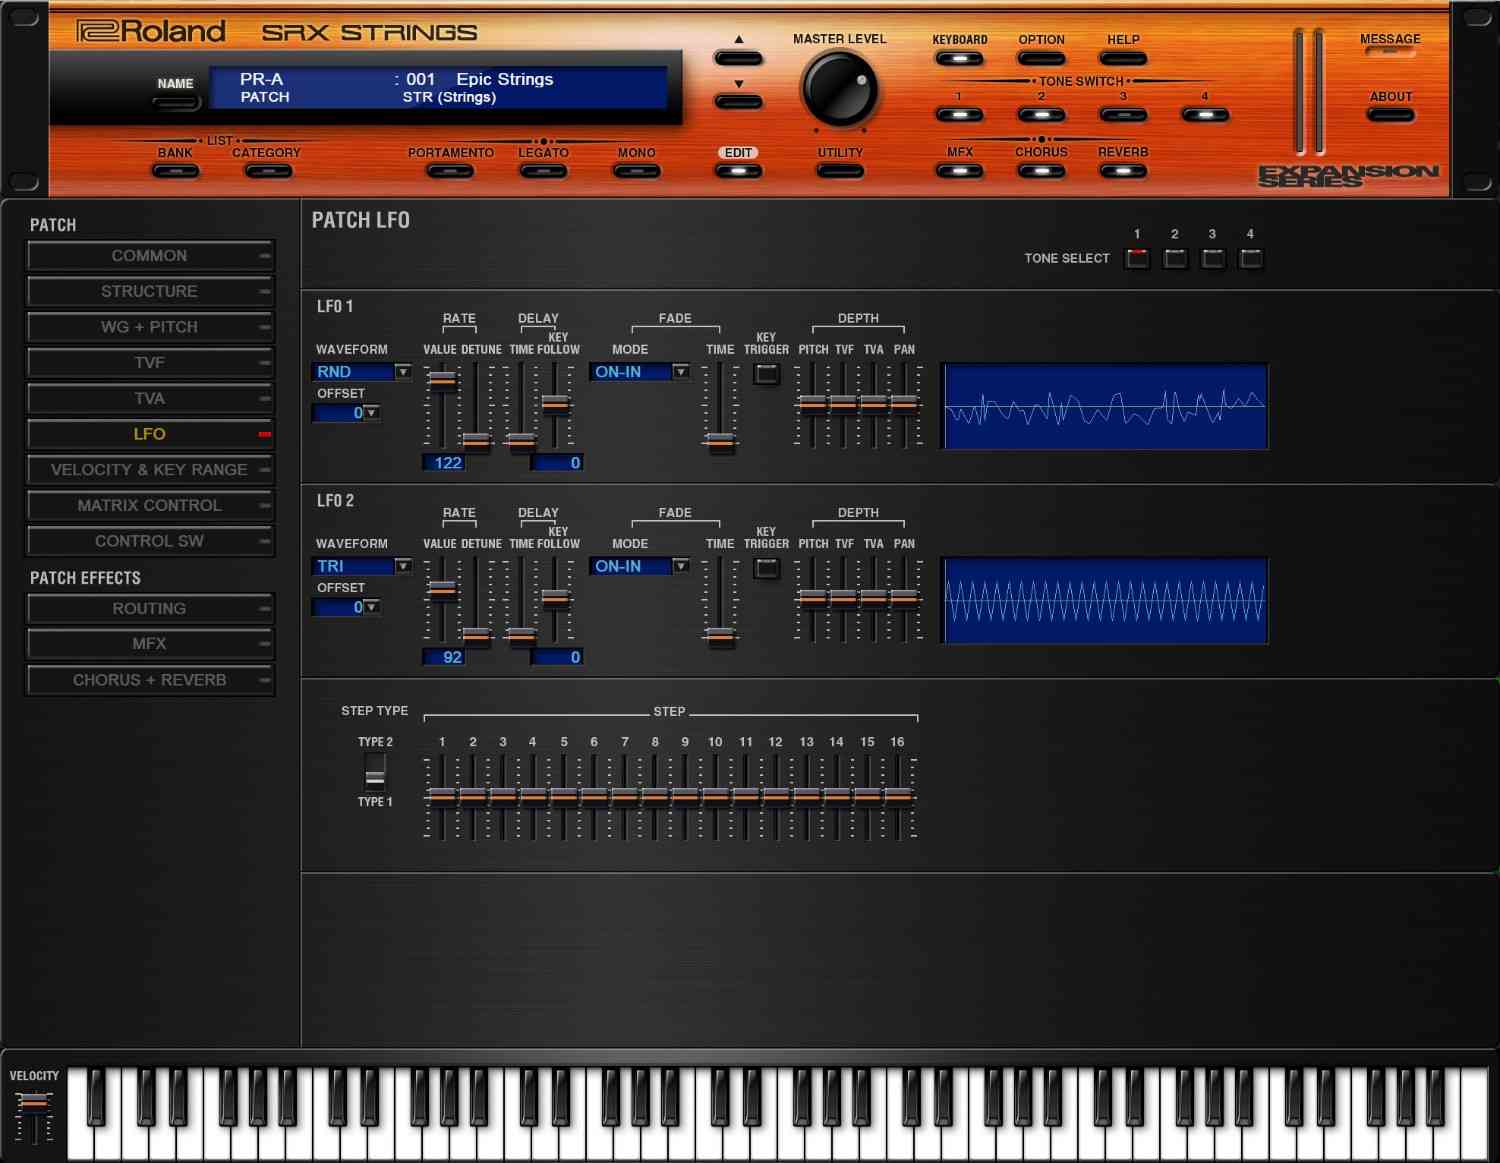Open the LFO 1 waveform dropdown
Image resolution: width=1500 pixels, height=1163 pixels.
click(360, 371)
